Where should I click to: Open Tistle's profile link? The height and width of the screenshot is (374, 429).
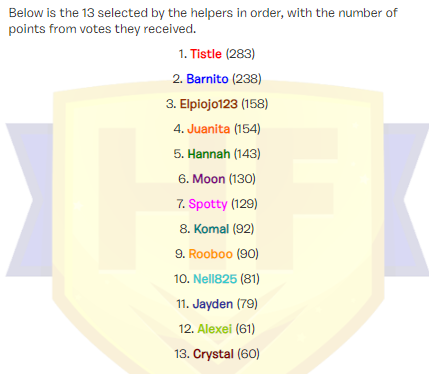206,54
